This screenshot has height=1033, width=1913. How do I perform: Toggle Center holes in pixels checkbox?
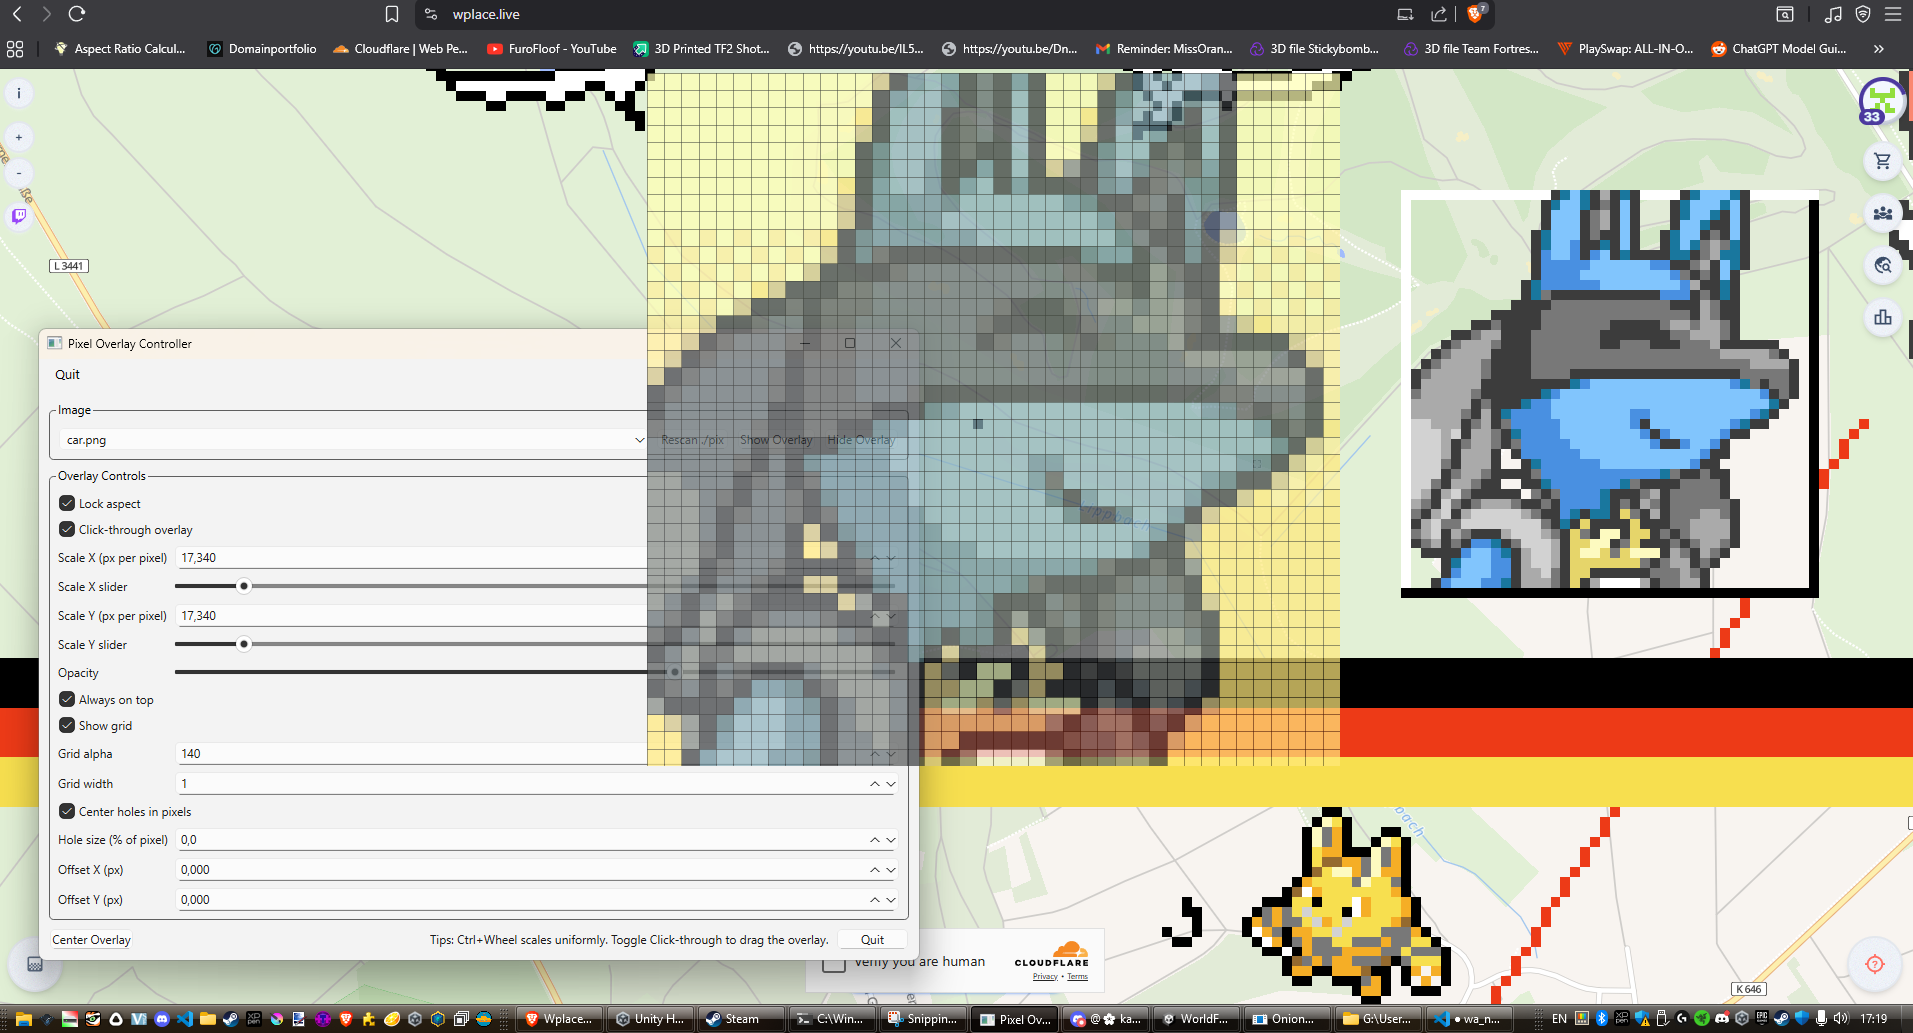pos(67,811)
